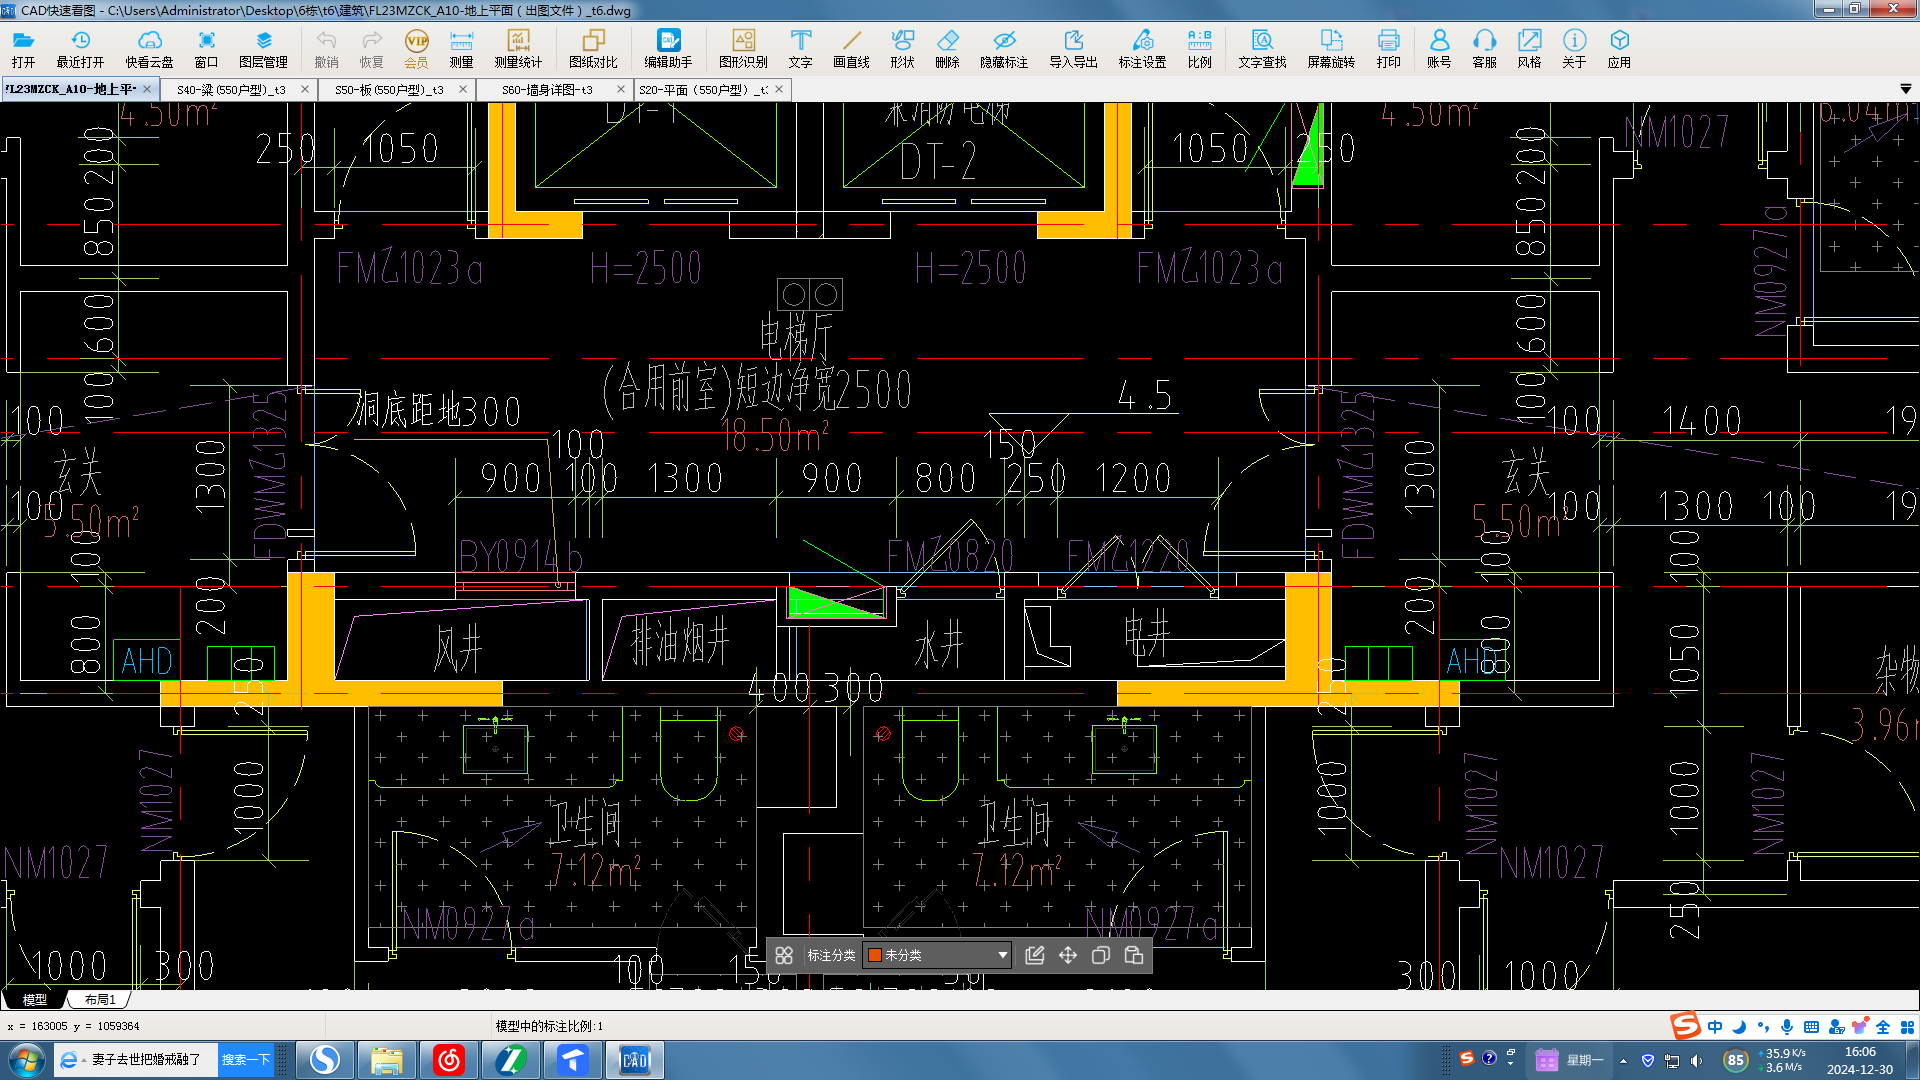Open the taskbar clock 16:06
This screenshot has width=1920, height=1080.
click(1860, 1060)
